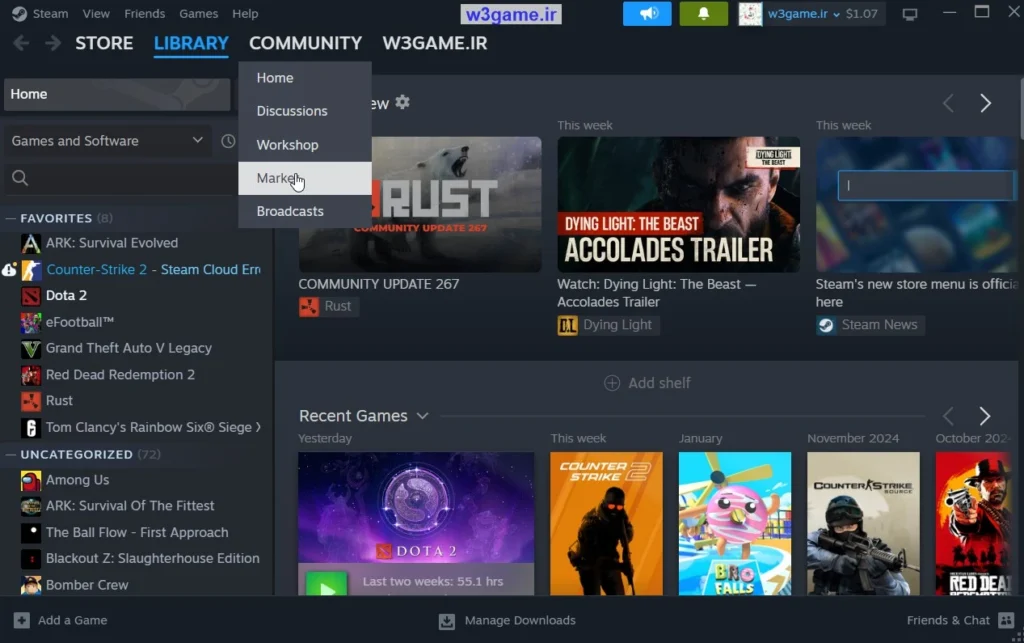This screenshot has height=643, width=1024.
Task: Click the Rust tag icon under Community Update
Action: [x=309, y=306]
